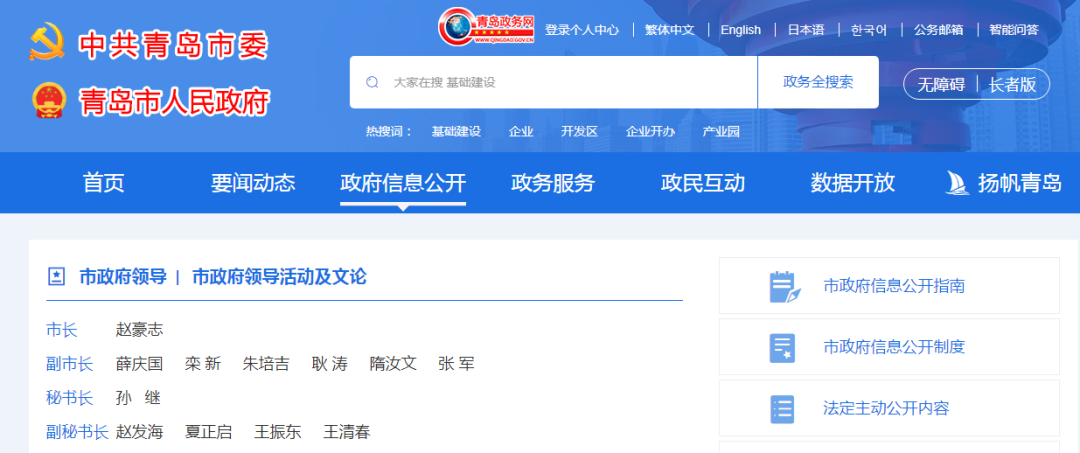The width and height of the screenshot is (1080, 453).
Task: Click the sailboat icon next to 扬帆青岛
Action: 957,183
